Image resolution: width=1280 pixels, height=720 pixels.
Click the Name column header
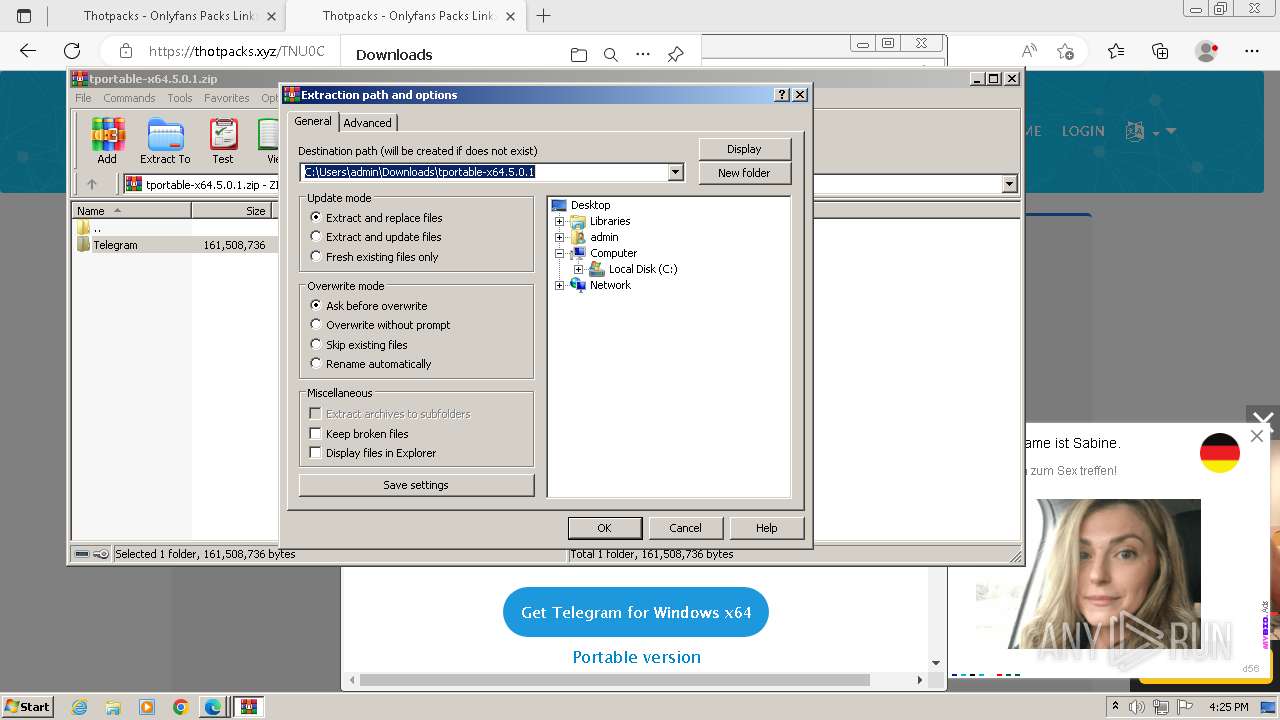(x=132, y=211)
